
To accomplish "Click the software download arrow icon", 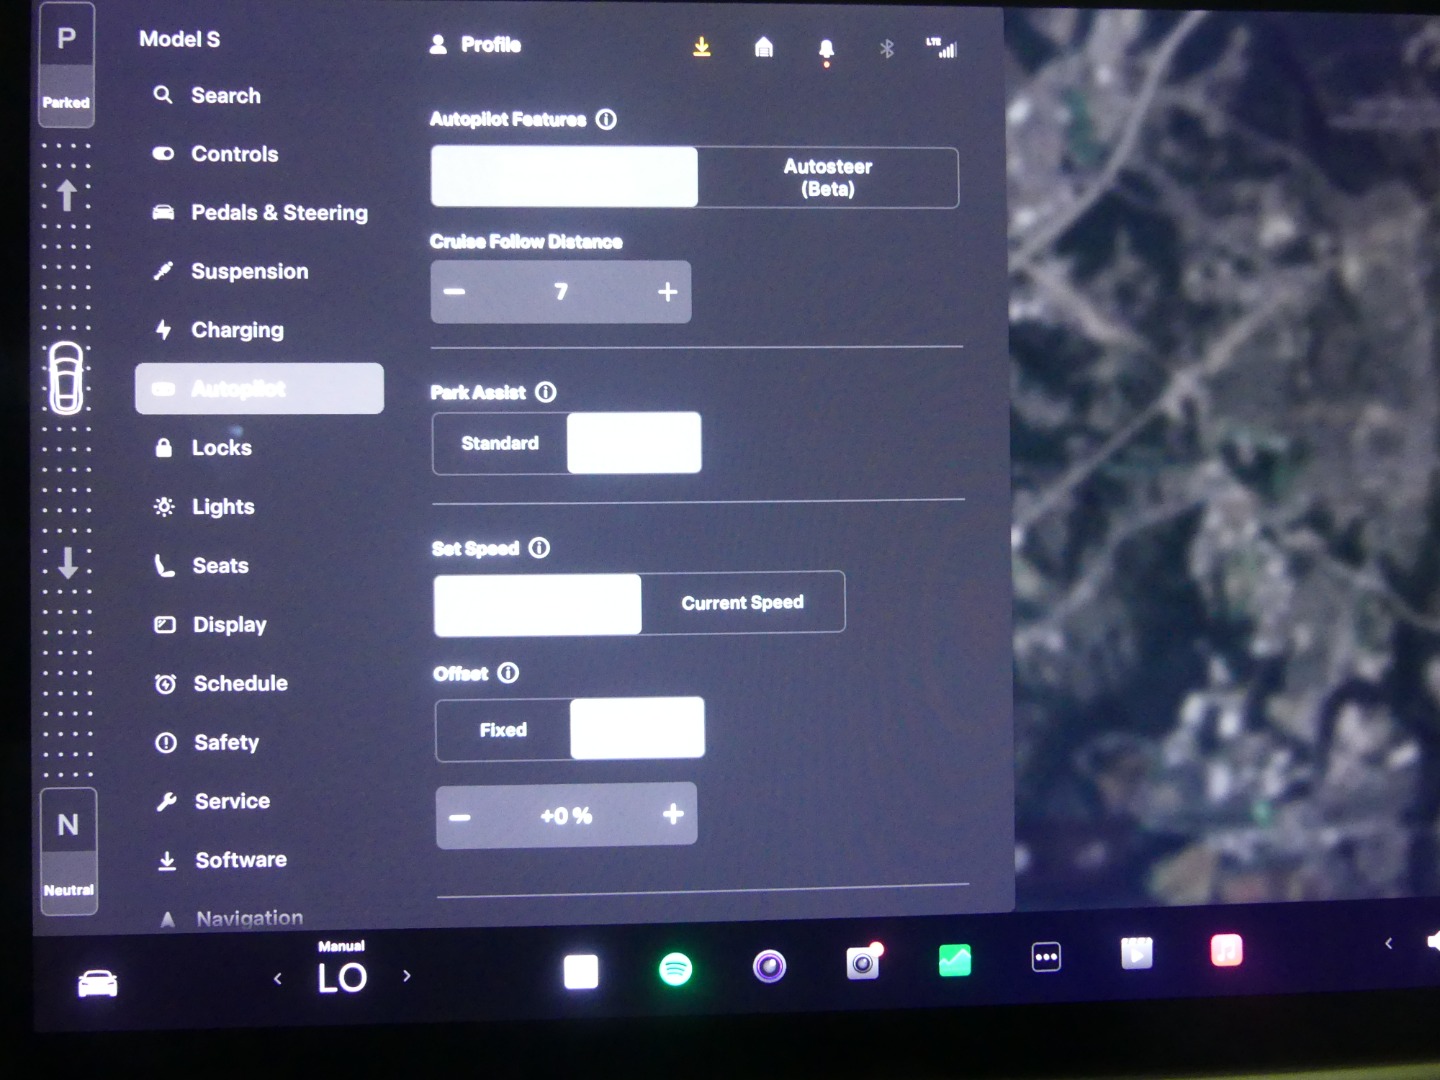I will click(702, 47).
